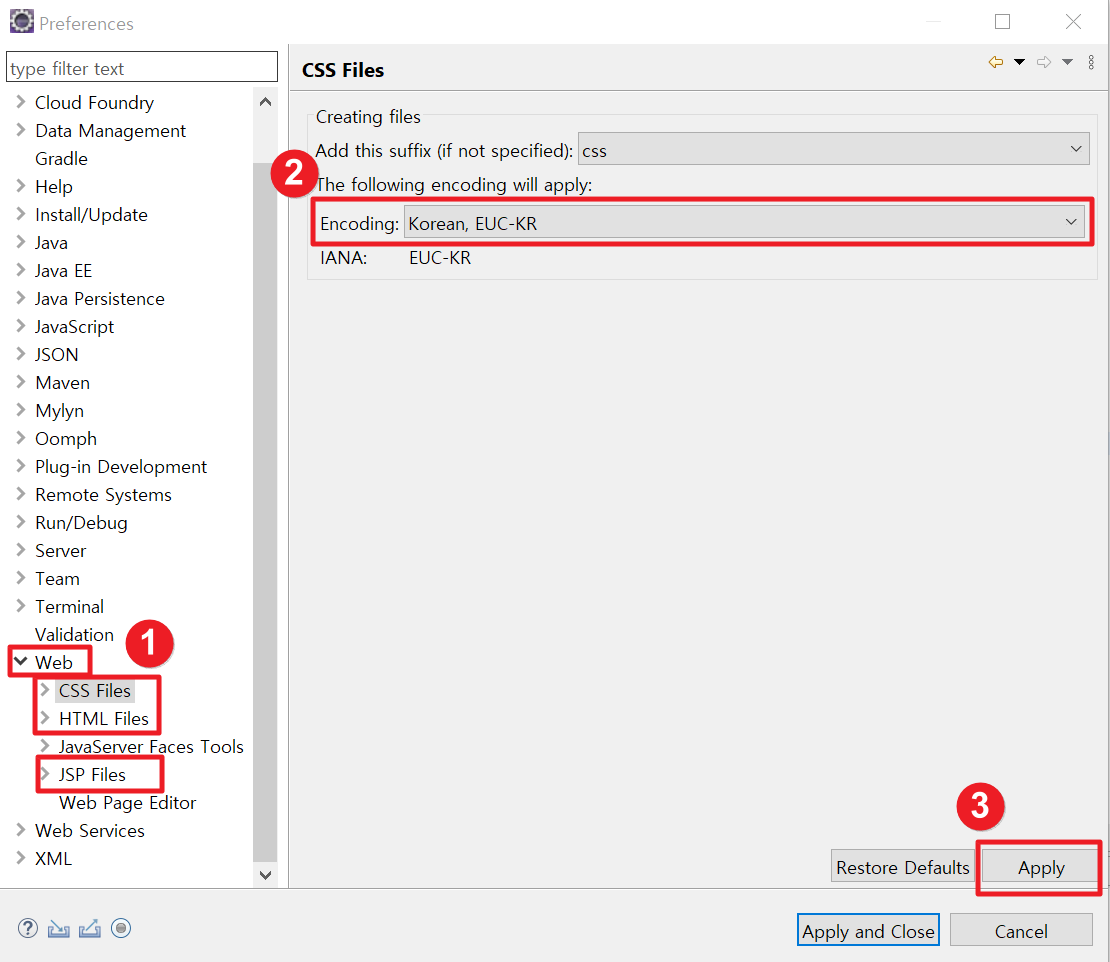Open the forward history dropdown arrow
This screenshot has width=1110, height=962.
pos(1068,62)
